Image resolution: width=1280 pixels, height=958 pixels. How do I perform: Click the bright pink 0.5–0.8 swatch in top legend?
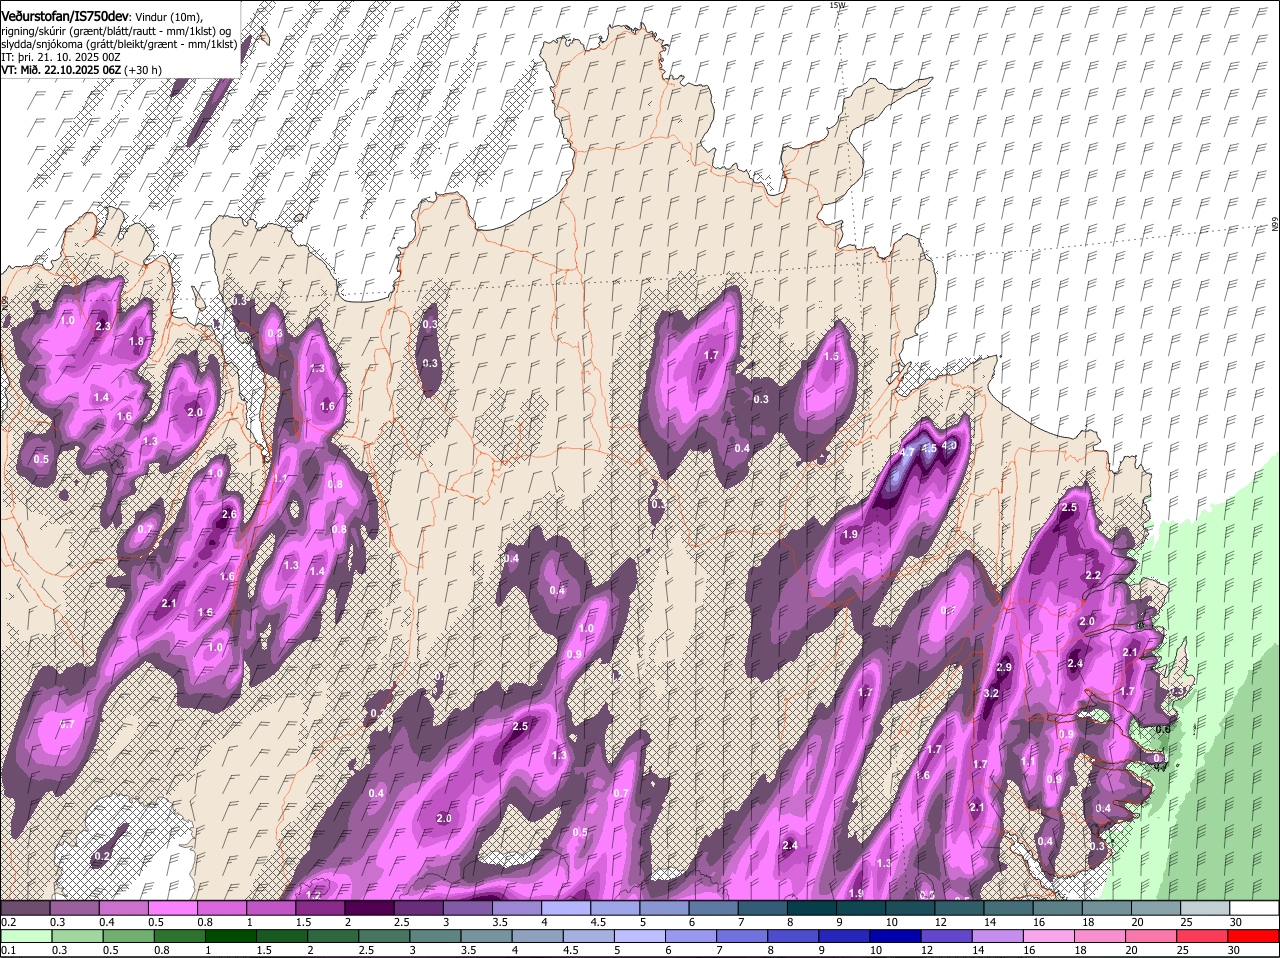click(x=173, y=907)
